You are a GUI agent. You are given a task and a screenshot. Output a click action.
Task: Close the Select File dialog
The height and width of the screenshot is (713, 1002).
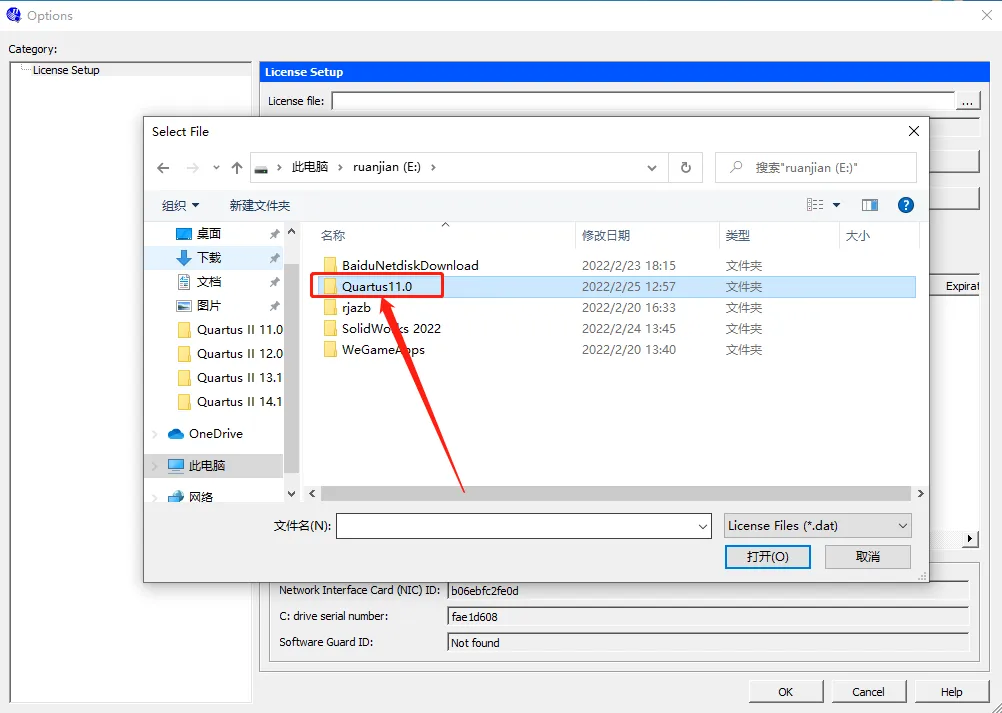coord(914,131)
